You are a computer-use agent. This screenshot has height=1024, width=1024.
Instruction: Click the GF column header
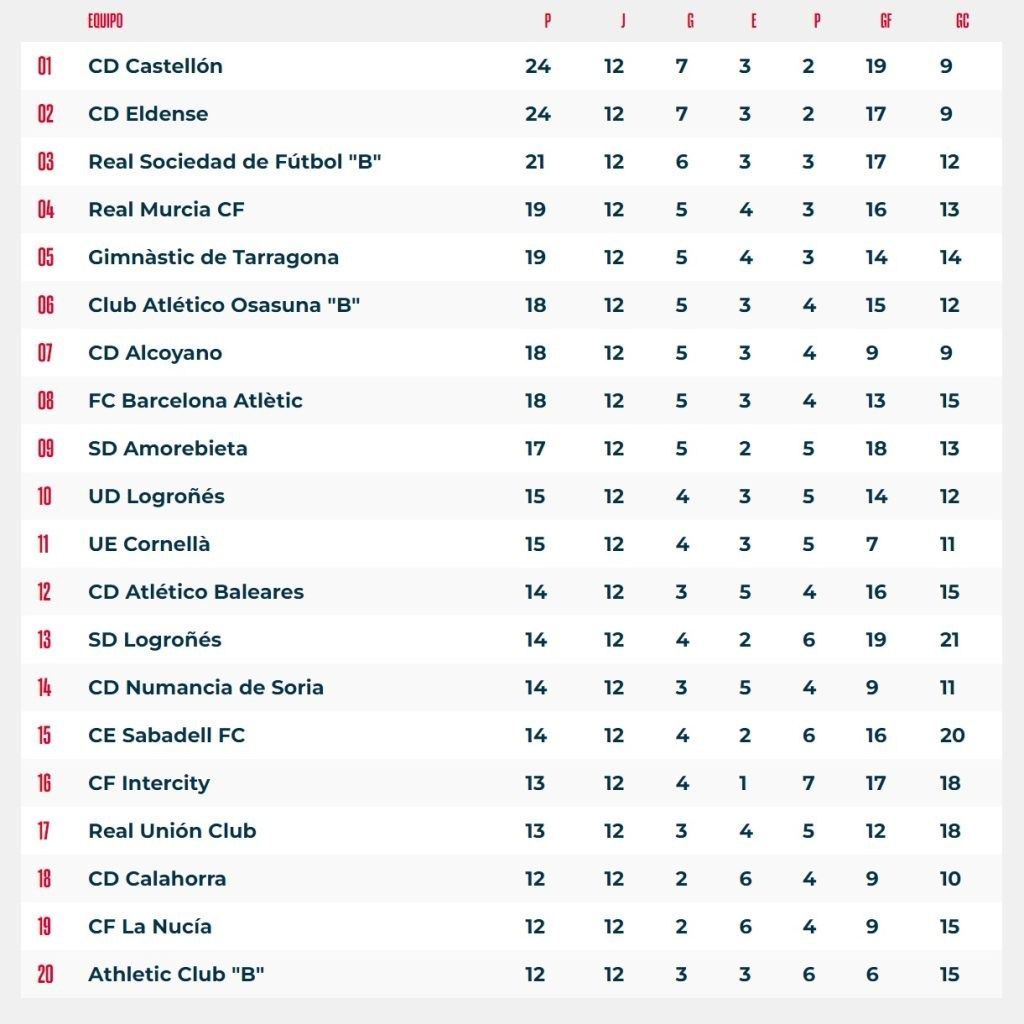tap(886, 21)
